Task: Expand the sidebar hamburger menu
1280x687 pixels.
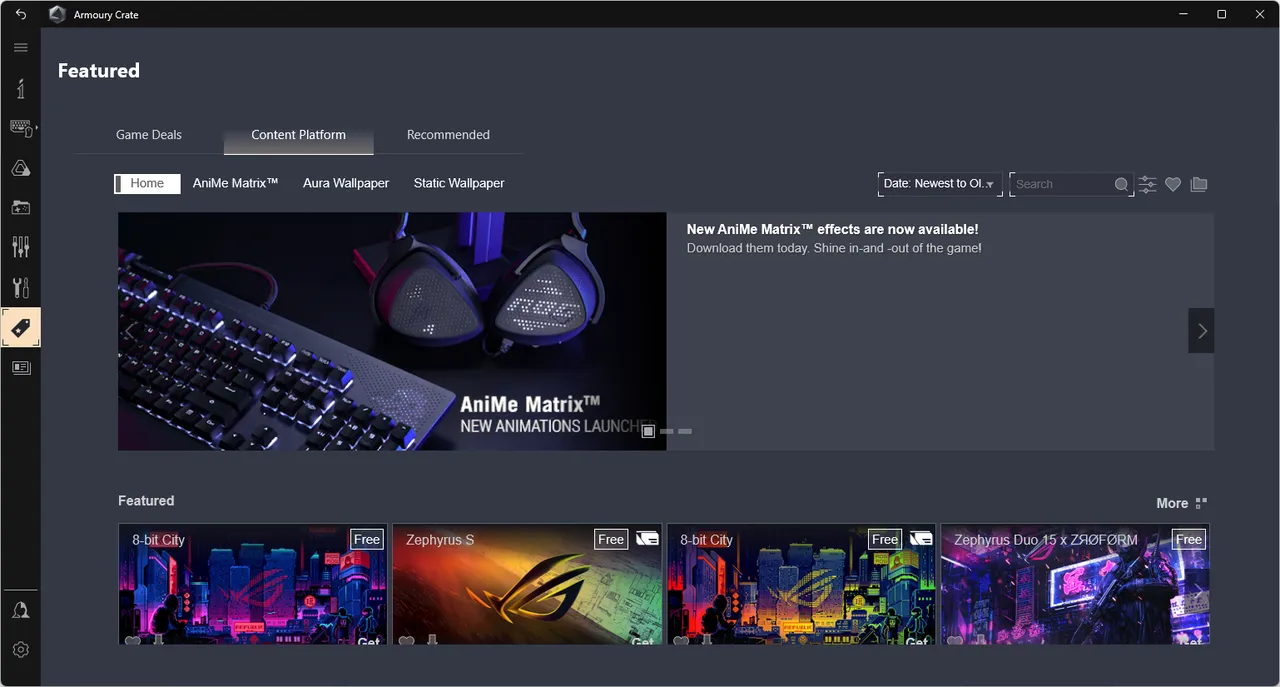Action: pos(21,48)
